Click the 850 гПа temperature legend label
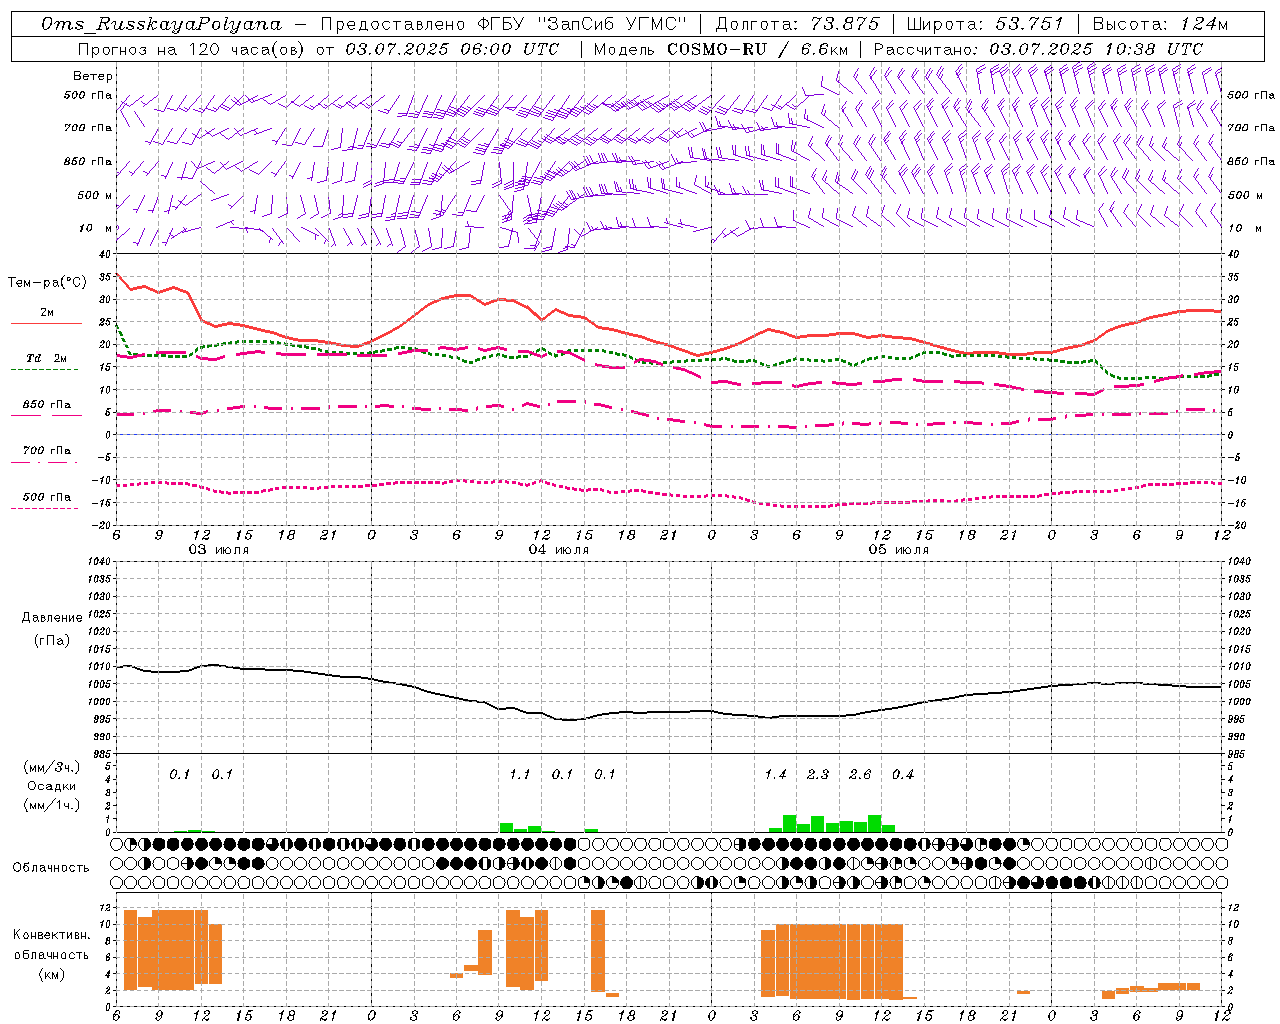The width and height of the screenshot is (1280, 1024). tap(46, 405)
